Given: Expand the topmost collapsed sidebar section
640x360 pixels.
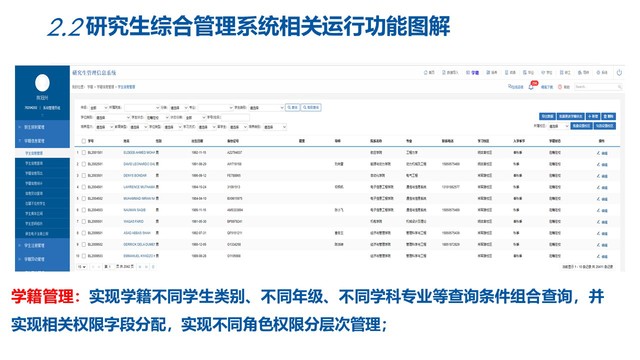Looking at the screenshot, I should click(x=42, y=127).
